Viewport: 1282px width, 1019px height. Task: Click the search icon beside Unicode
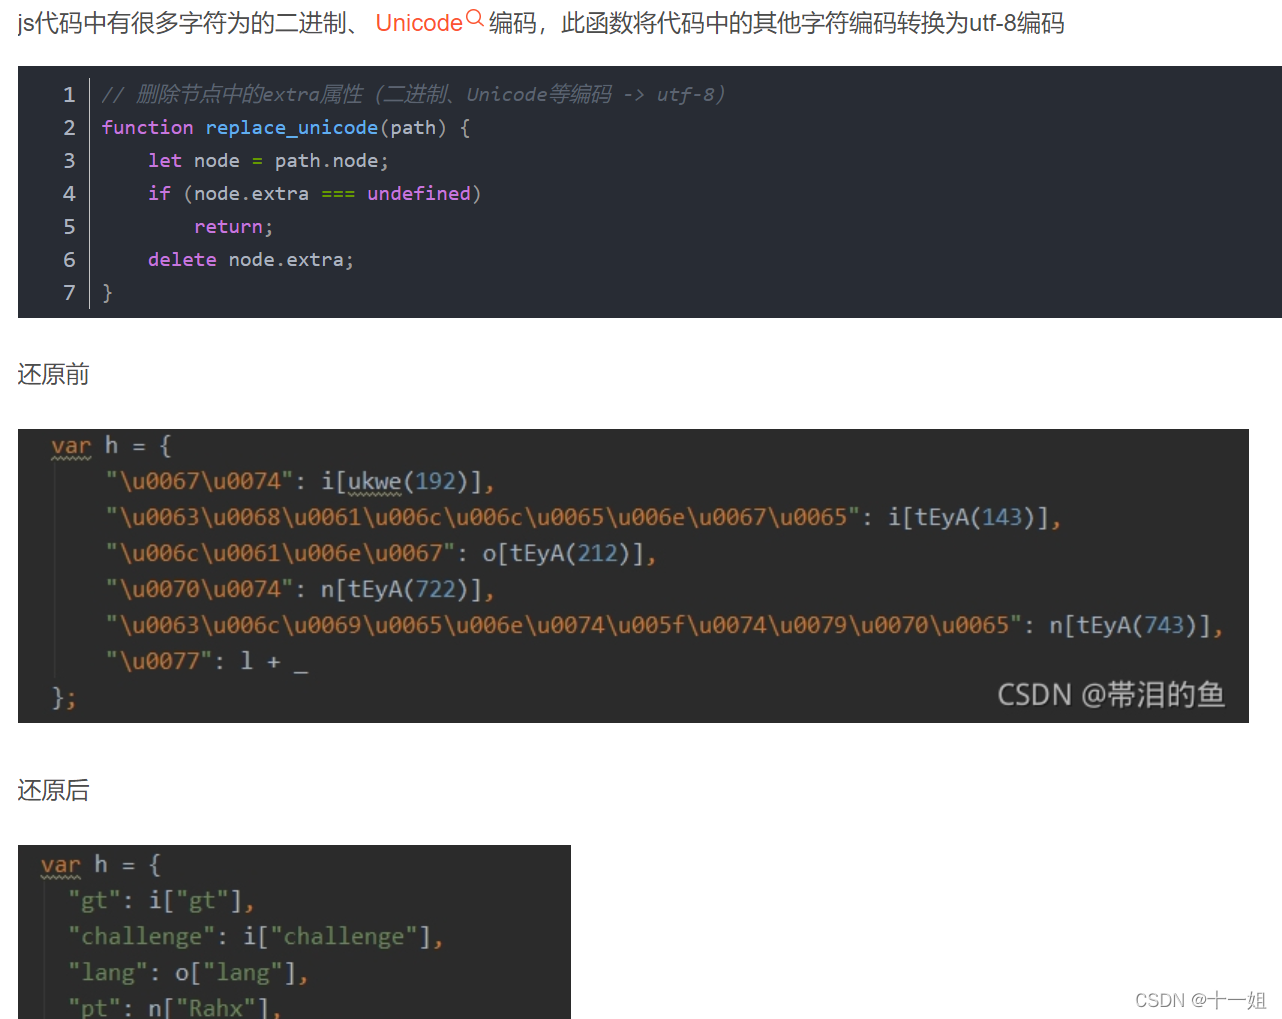475,18
